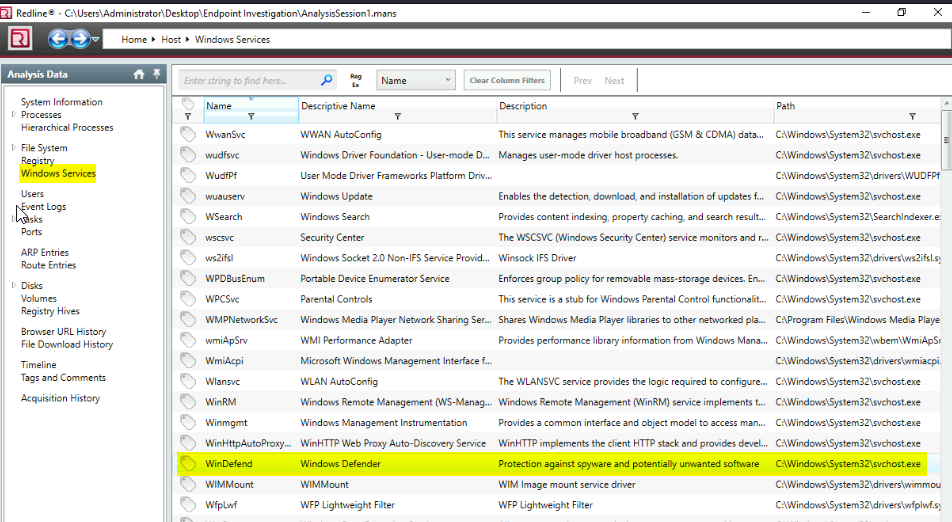Open the navigation history dropdown arrow
The width and height of the screenshot is (952, 522).
pyautogui.click(x=95, y=39)
